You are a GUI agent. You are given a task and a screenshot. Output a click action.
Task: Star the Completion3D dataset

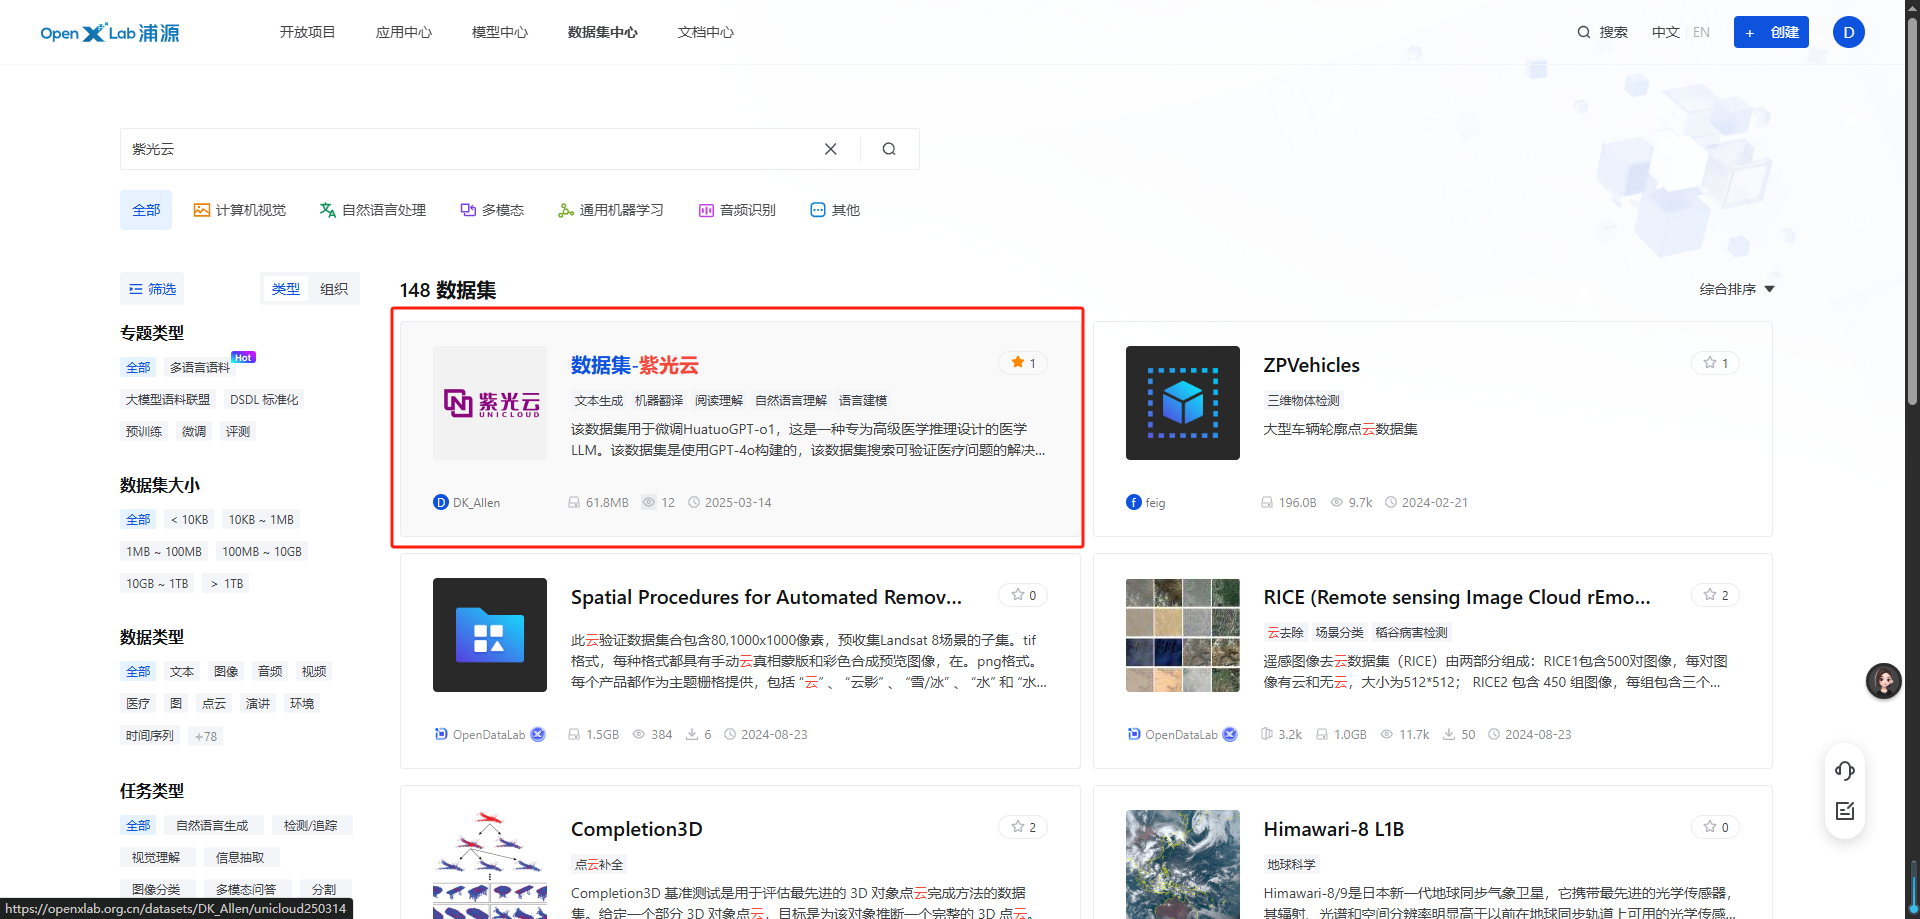1023,827
